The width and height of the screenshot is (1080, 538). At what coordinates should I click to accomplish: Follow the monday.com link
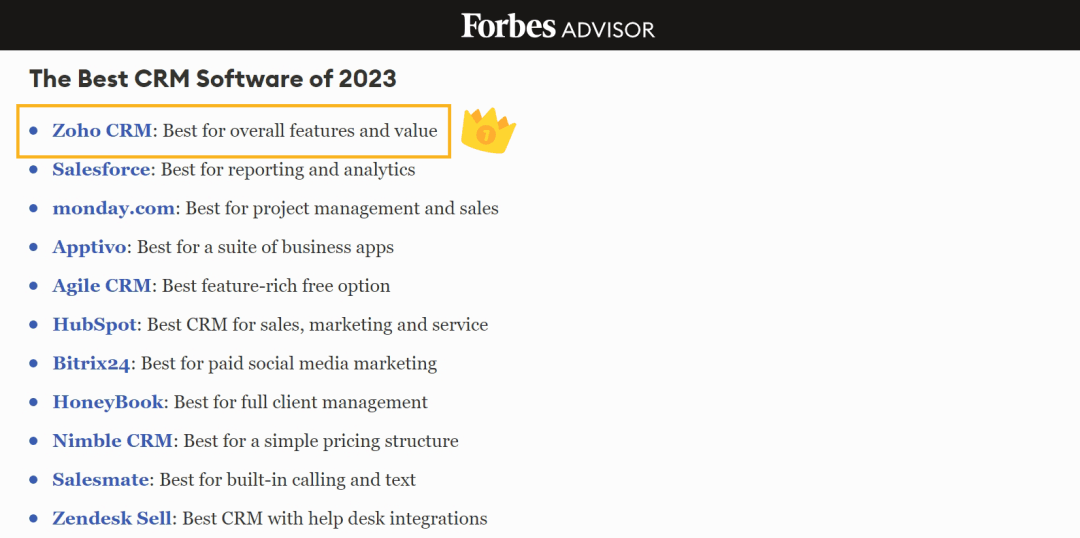114,209
